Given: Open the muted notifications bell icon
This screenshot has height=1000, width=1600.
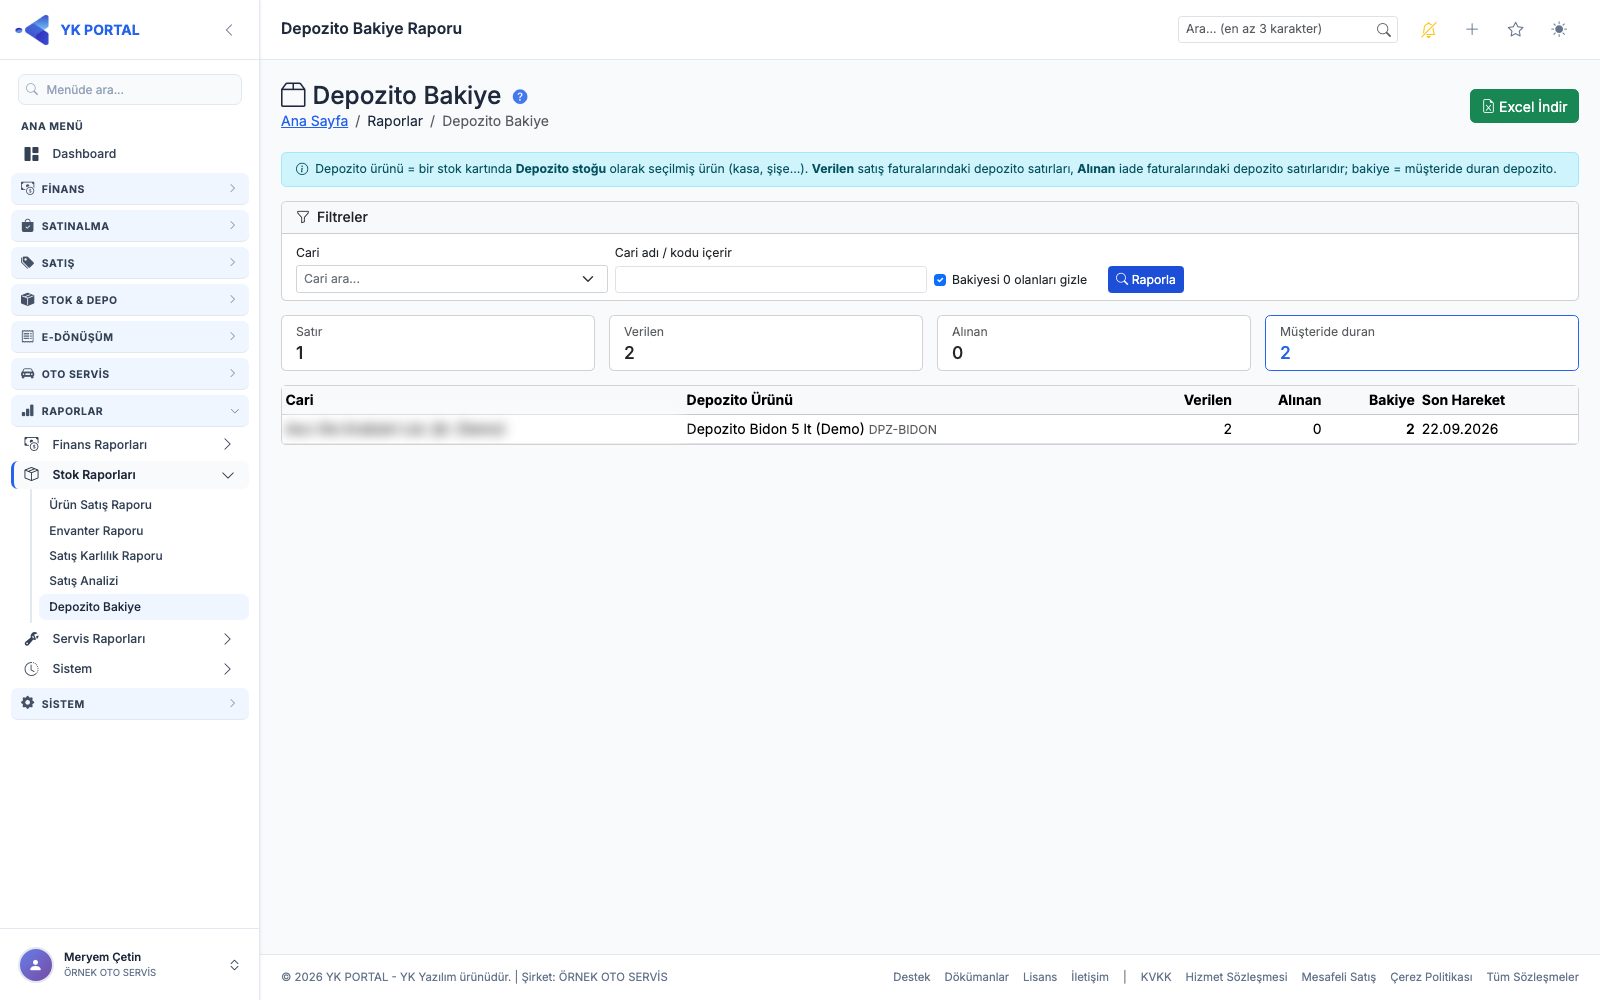Looking at the screenshot, I should [x=1428, y=30].
